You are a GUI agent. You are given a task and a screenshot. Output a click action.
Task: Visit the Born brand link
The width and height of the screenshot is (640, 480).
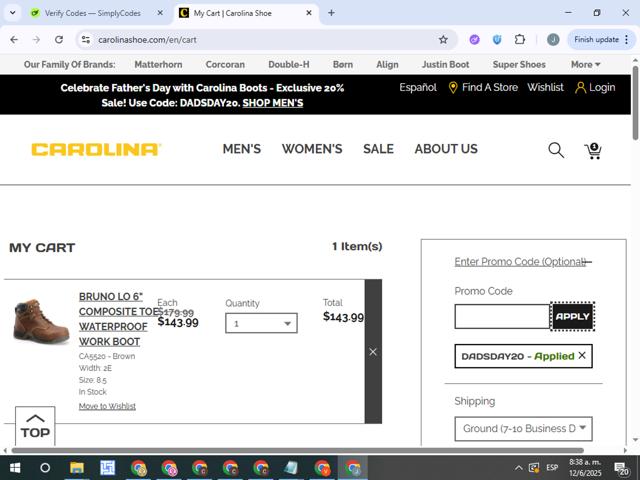coord(343,64)
